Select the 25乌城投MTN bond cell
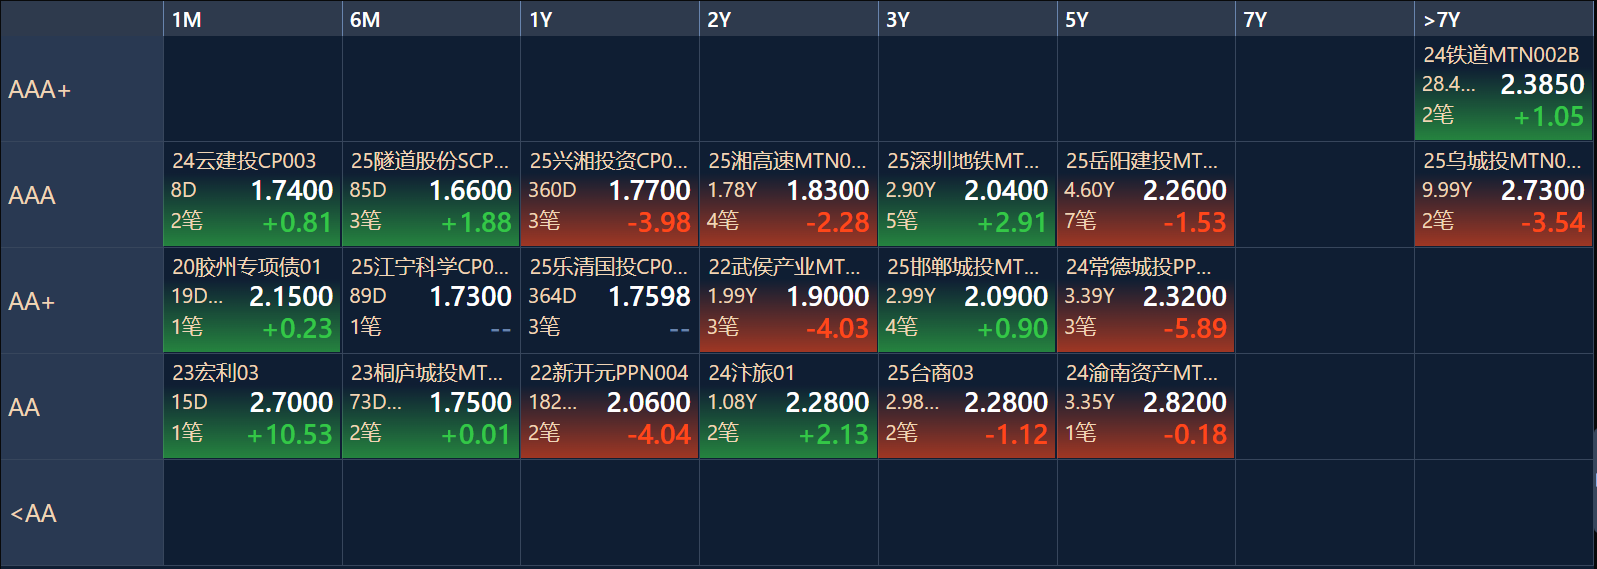 point(1503,194)
